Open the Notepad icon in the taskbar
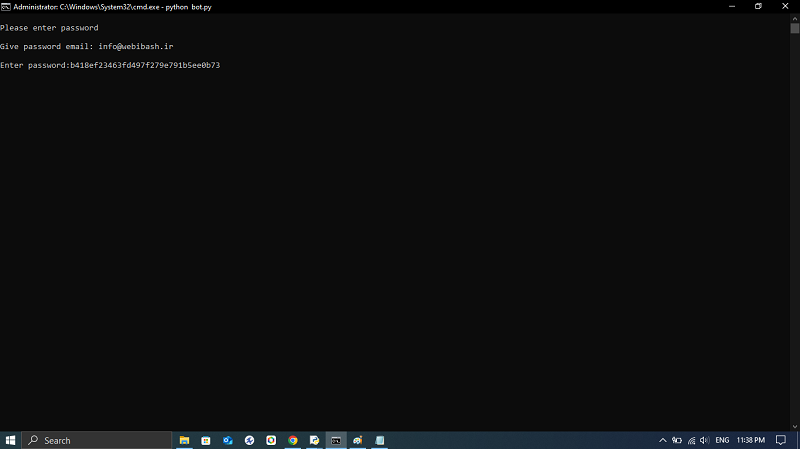This screenshot has height=449, width=800. [x=380, y=440]
